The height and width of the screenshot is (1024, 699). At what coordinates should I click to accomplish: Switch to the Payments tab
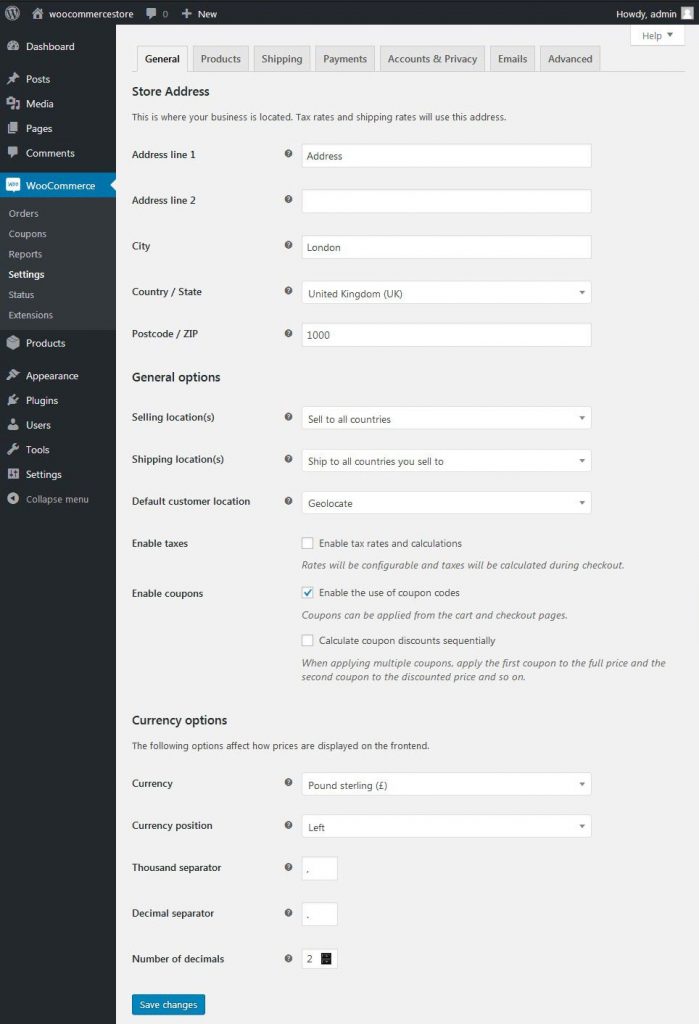344,59
